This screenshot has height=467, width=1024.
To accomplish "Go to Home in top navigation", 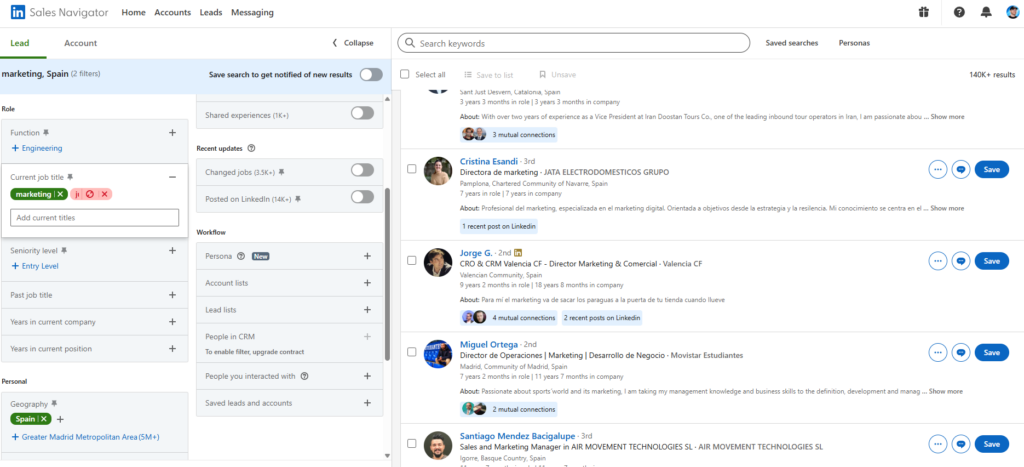I will pos(133,12).
